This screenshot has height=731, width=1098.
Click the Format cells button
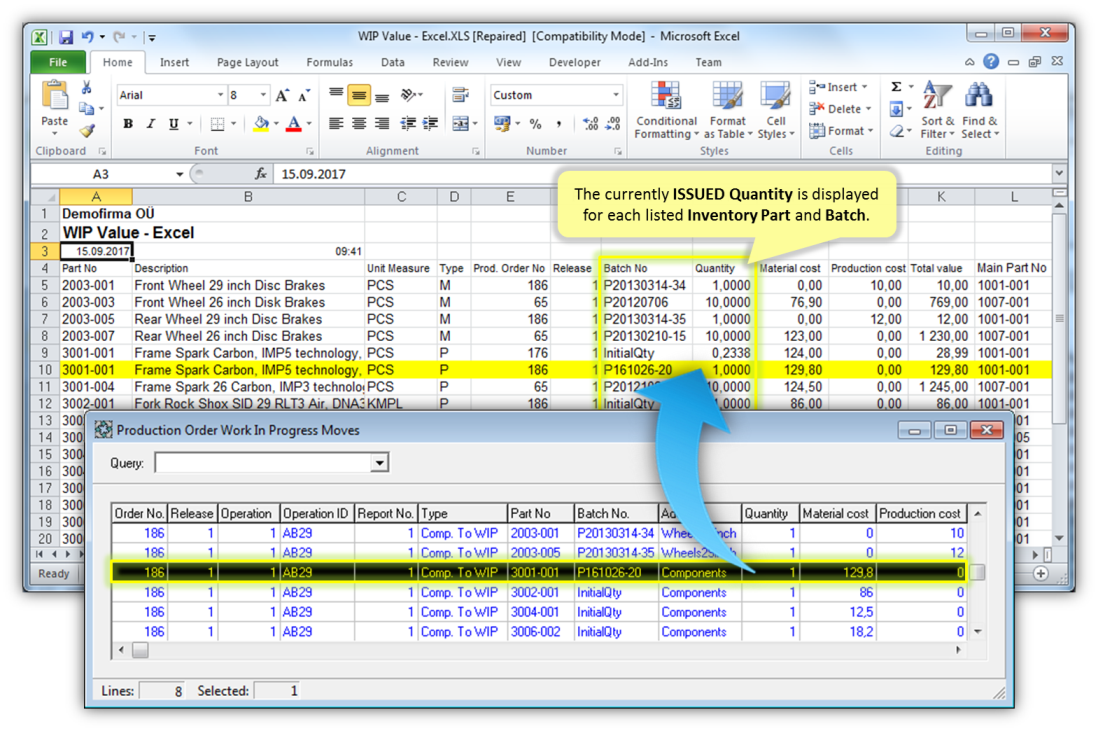841,131
